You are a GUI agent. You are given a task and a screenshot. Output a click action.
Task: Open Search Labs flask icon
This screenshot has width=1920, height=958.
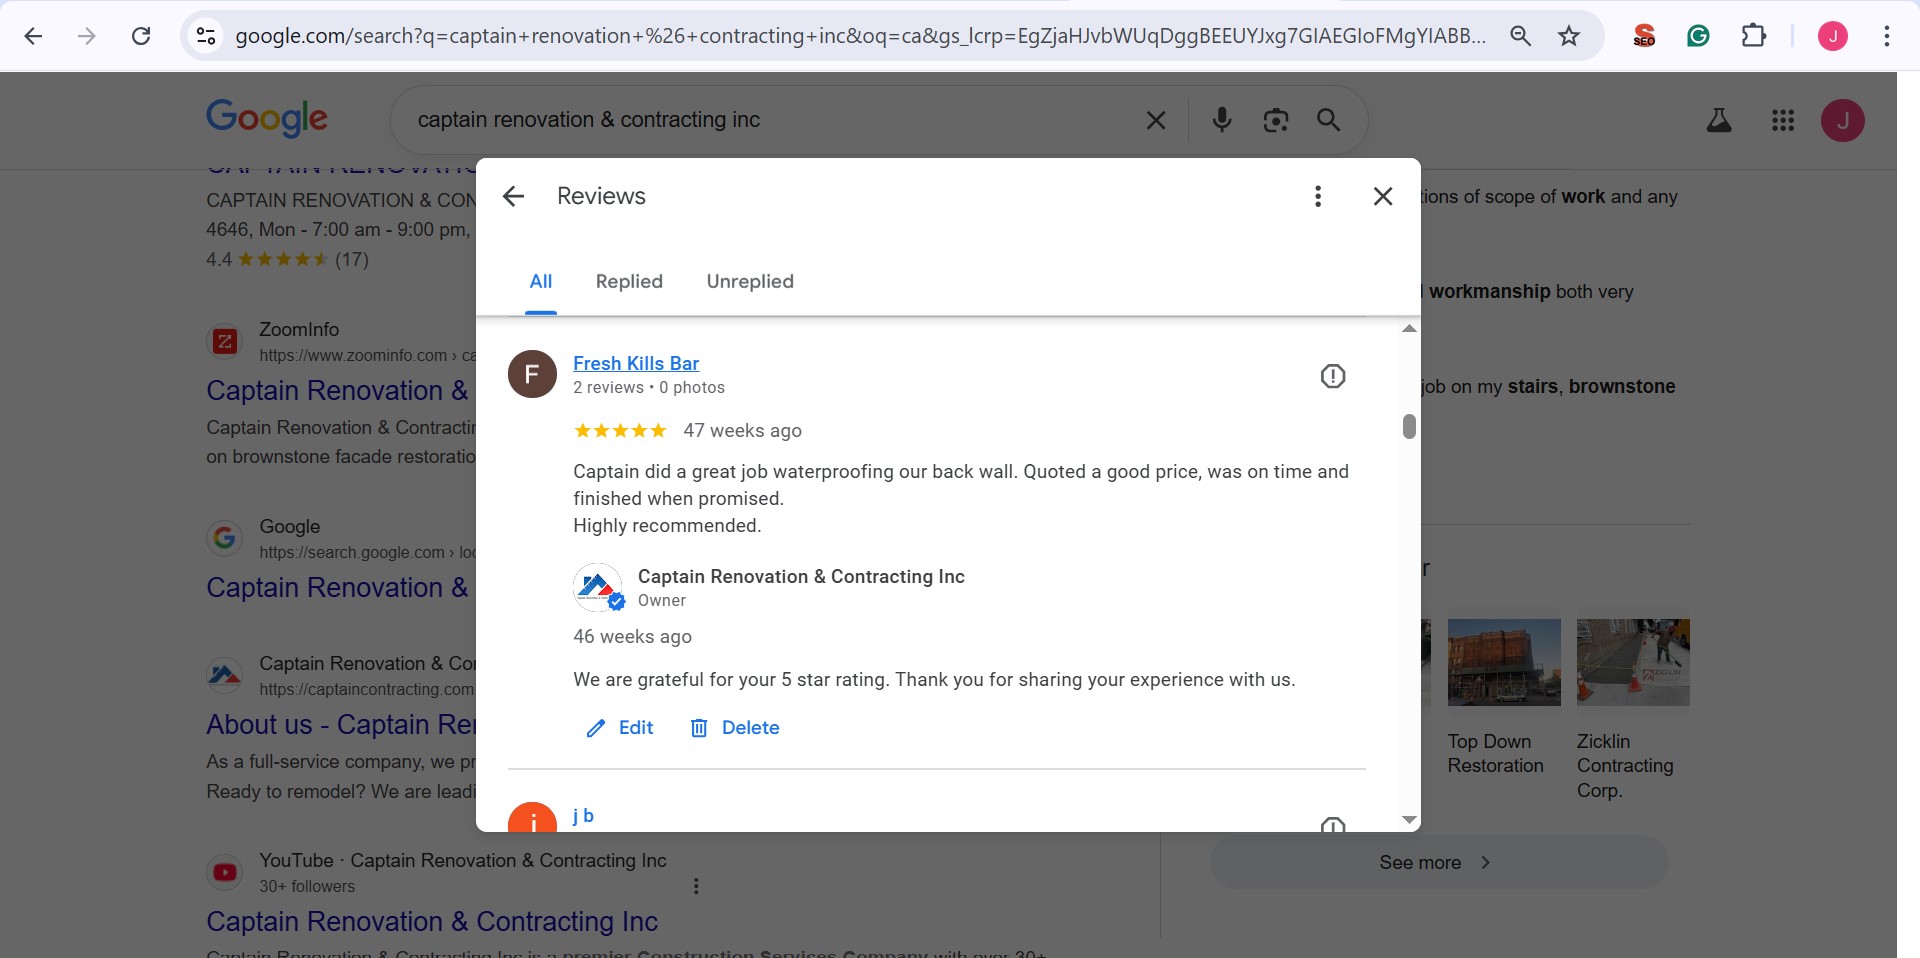pos(1718,120)
